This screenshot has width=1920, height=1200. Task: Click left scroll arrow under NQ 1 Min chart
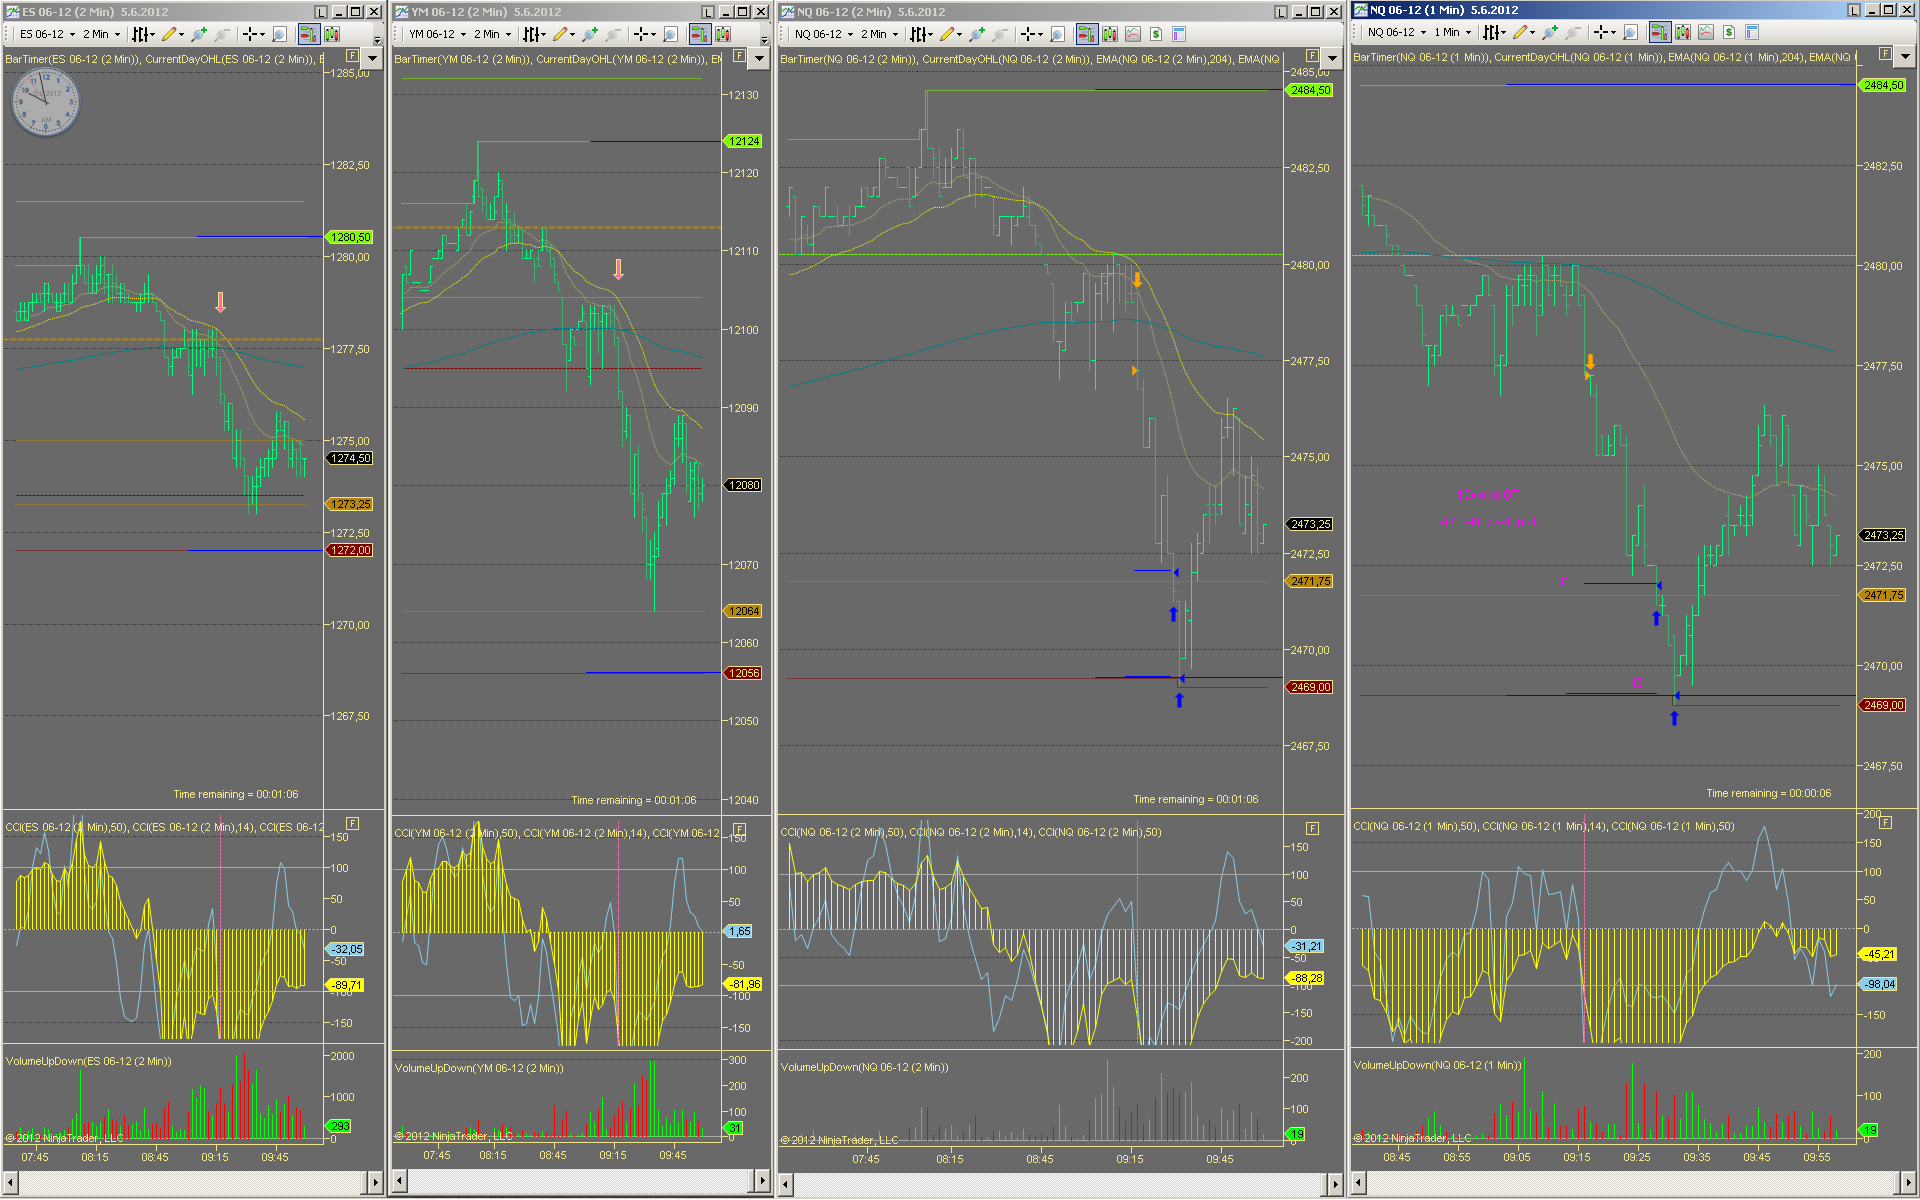[1359, 1182]
